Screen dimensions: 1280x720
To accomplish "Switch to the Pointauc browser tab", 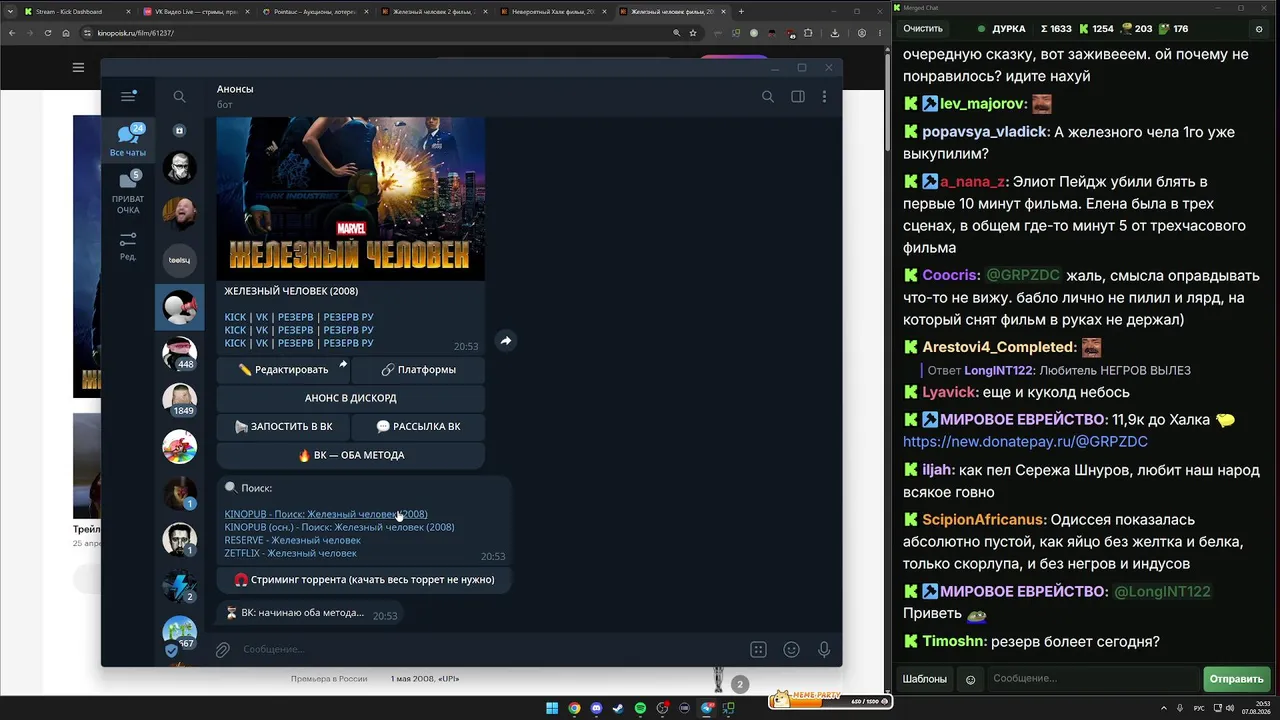I will tap(316, 12).
